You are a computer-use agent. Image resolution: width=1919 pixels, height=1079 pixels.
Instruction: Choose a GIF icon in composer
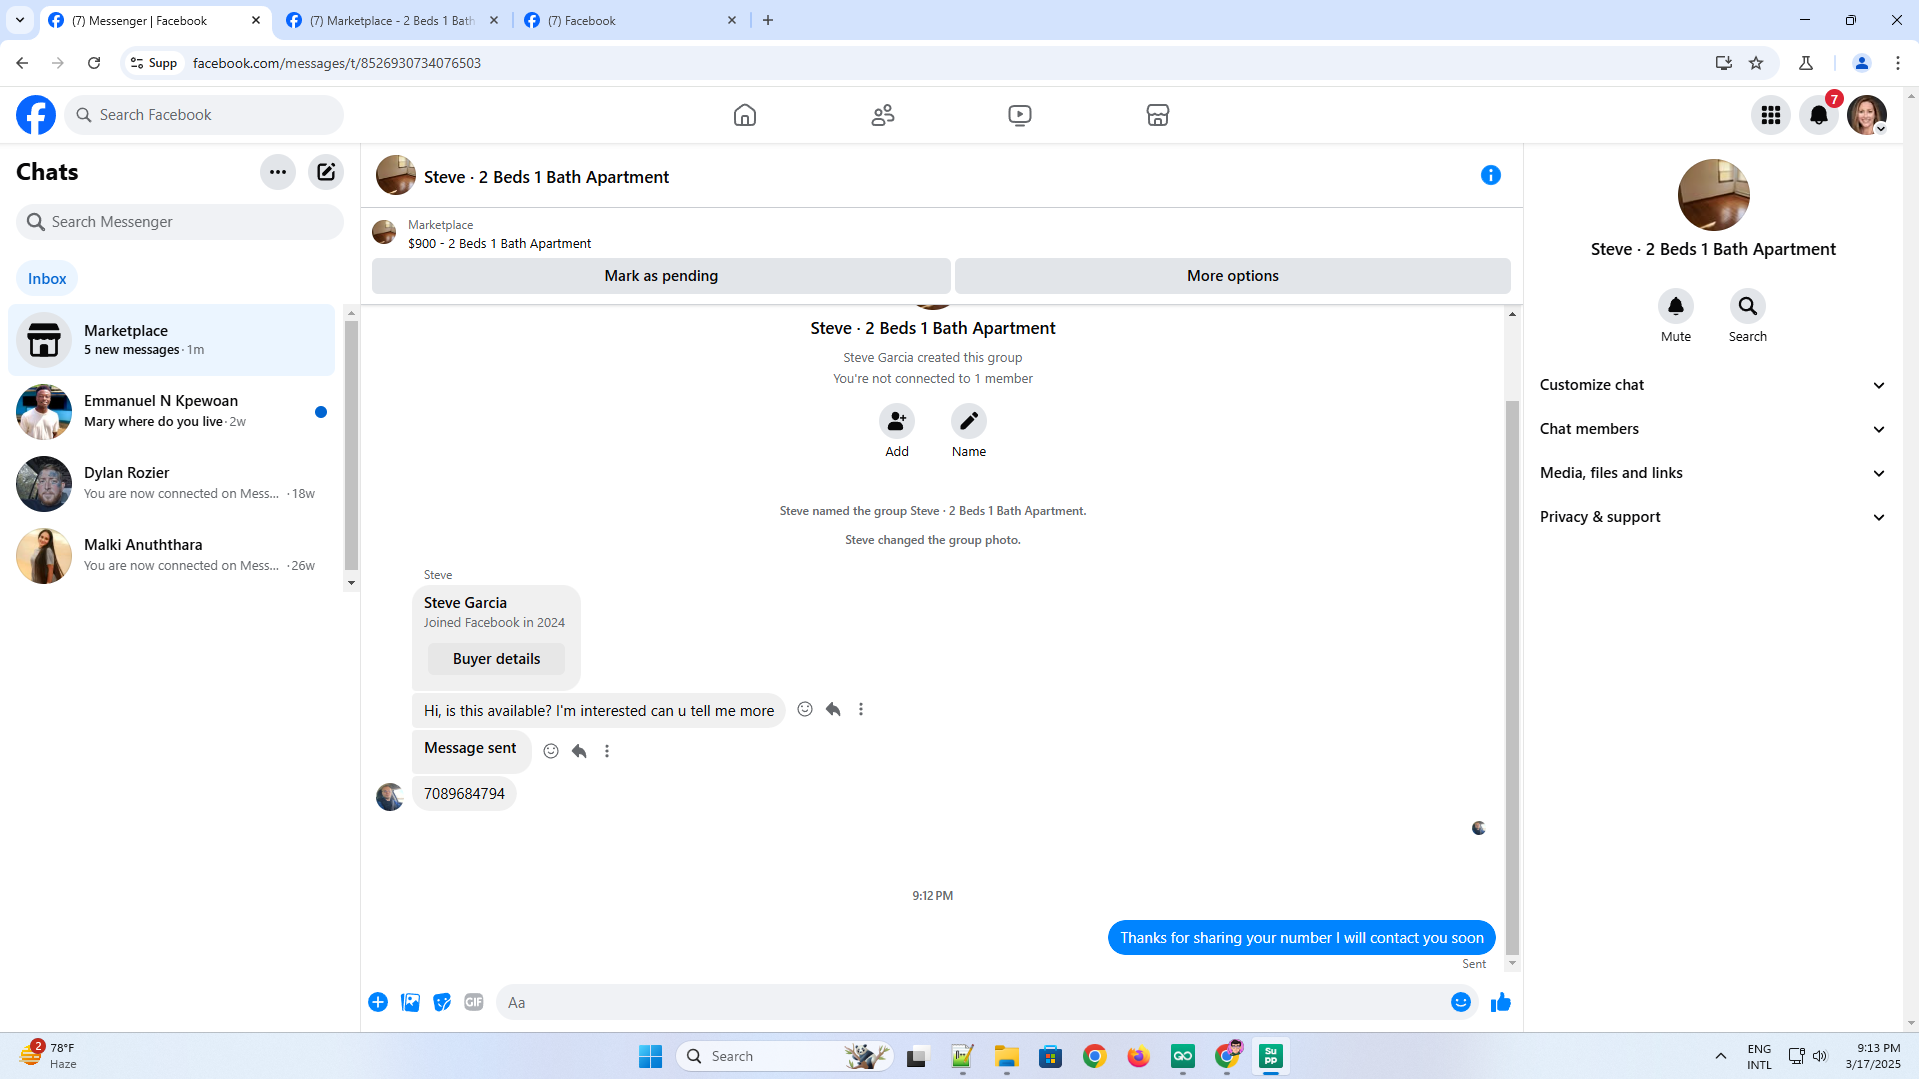pos(474,1002)
